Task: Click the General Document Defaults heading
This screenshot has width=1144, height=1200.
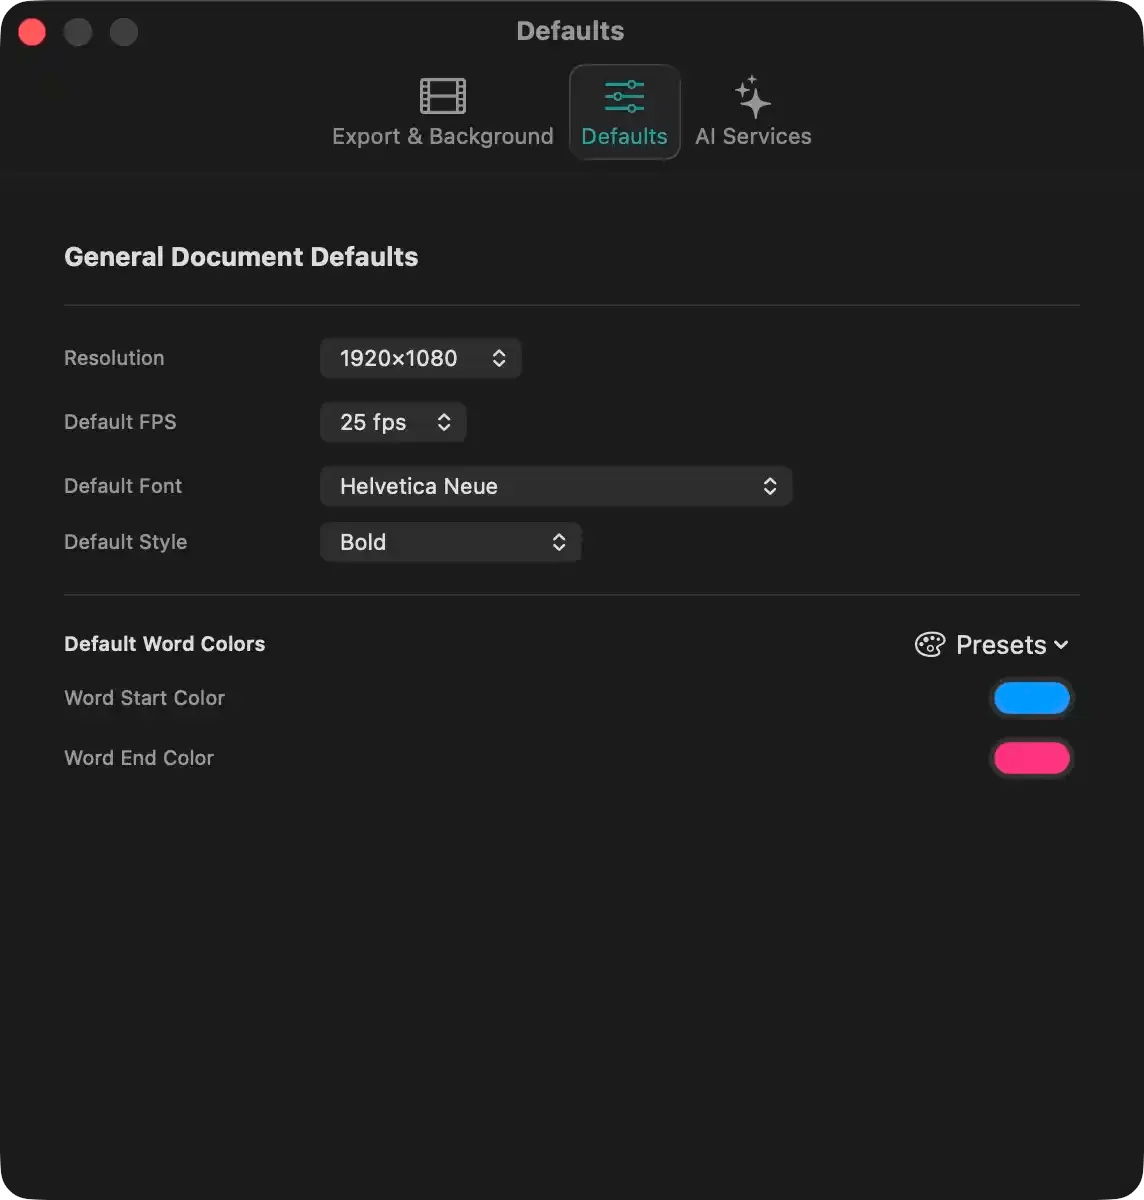Action: coord(241,257)
